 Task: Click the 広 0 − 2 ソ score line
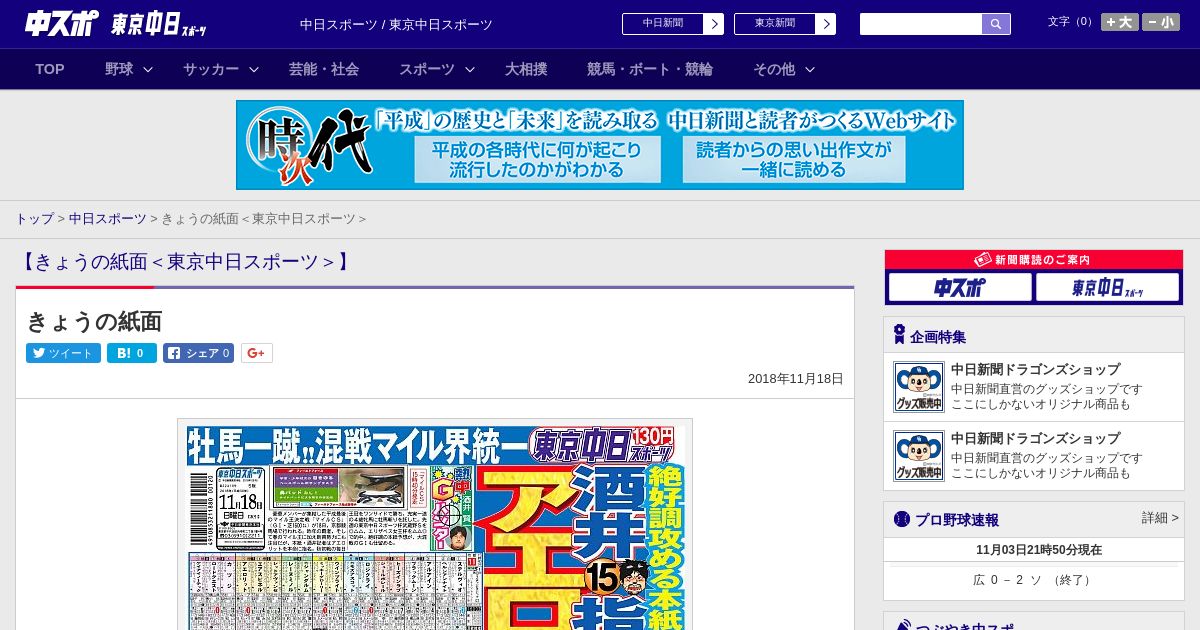tap(1034, 580)
